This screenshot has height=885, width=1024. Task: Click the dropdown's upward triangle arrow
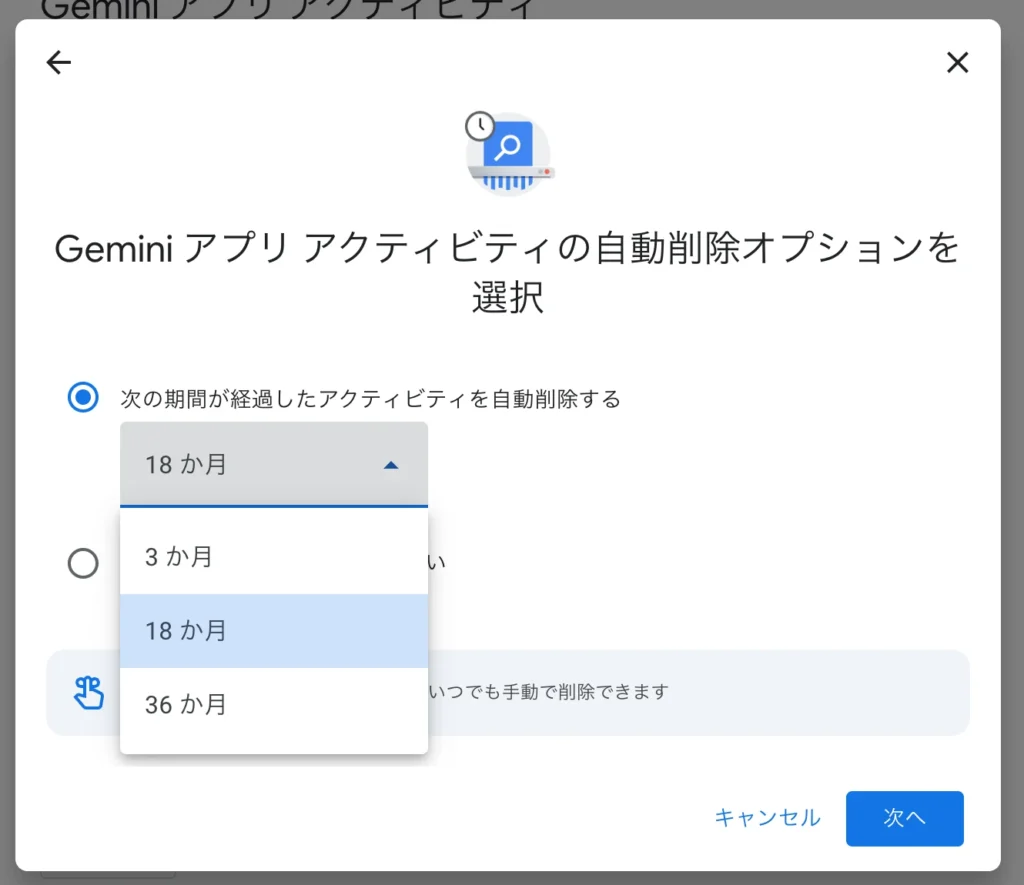(391, 465)
